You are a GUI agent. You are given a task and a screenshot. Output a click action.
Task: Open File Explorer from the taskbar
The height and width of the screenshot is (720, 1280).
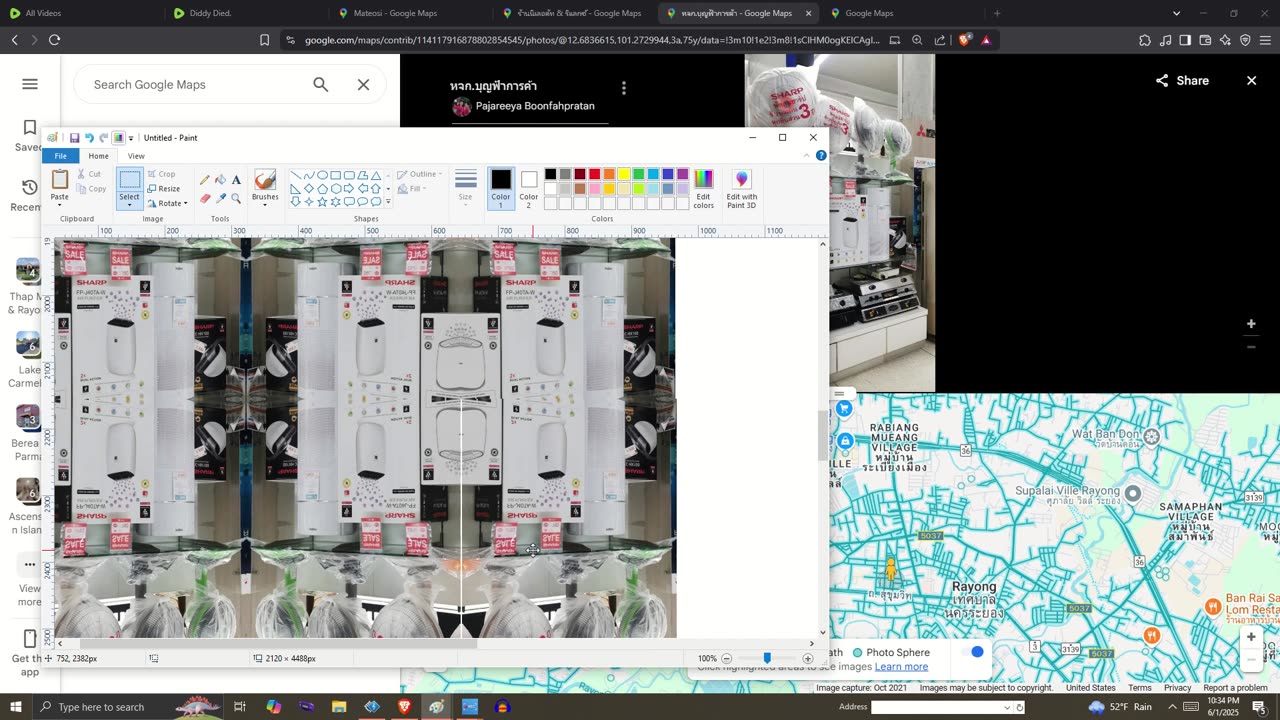[x=339, y=707]
